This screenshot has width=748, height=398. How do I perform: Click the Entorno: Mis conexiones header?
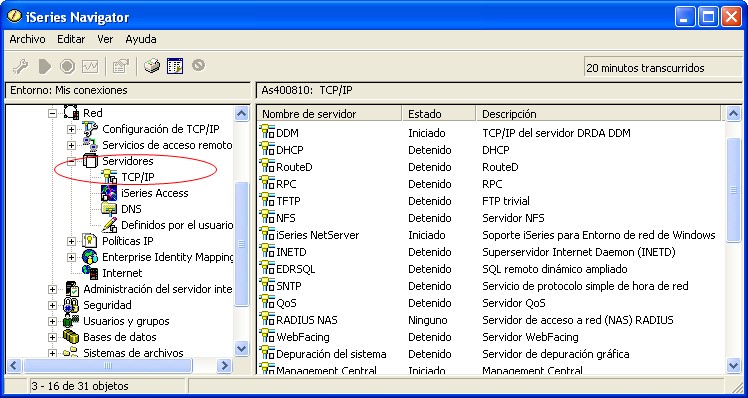click(x=127, y=90)
